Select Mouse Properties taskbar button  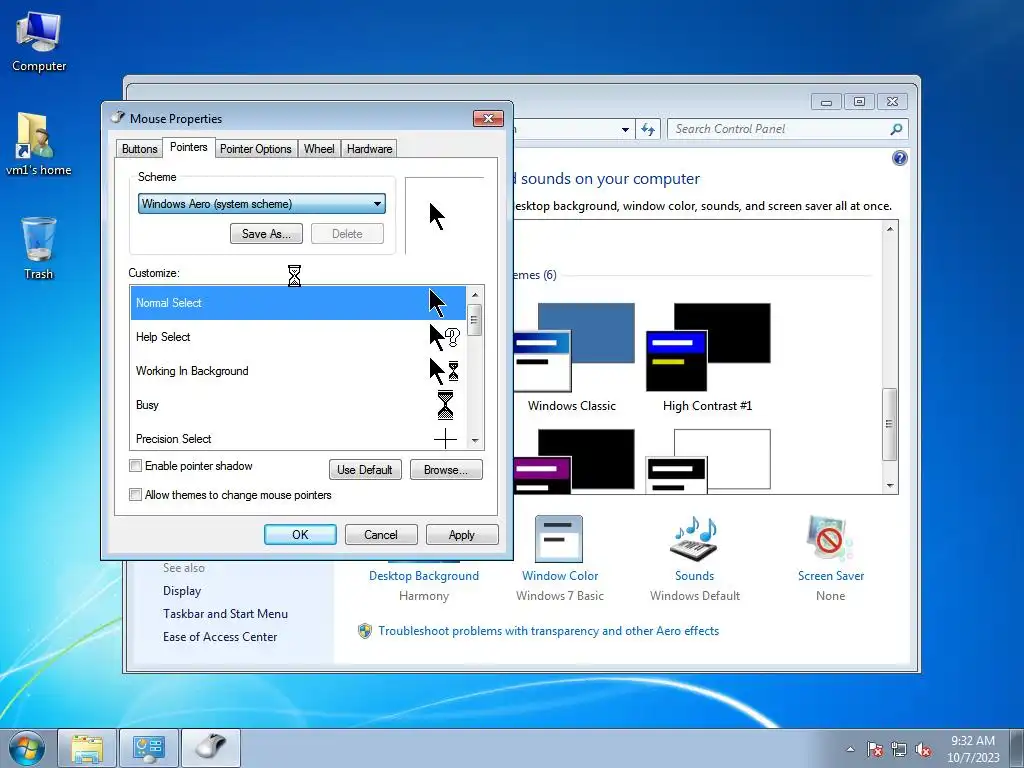(x=211, y=748)
